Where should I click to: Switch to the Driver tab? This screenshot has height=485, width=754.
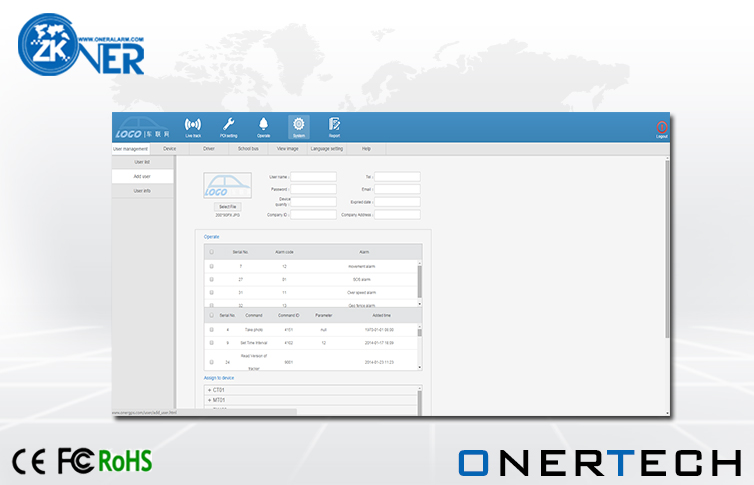[x=209, y=149]
